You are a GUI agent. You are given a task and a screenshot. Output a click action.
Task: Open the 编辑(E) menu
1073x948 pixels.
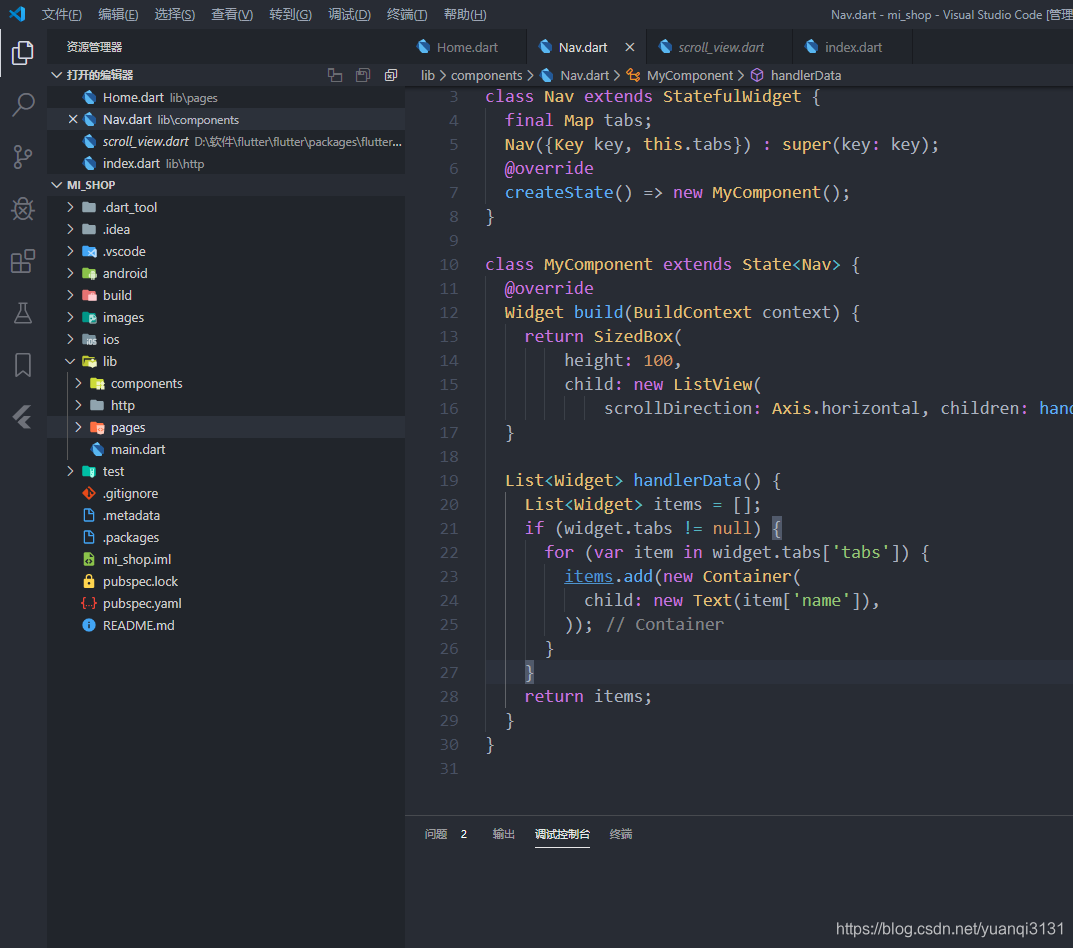tap(118, 14)
